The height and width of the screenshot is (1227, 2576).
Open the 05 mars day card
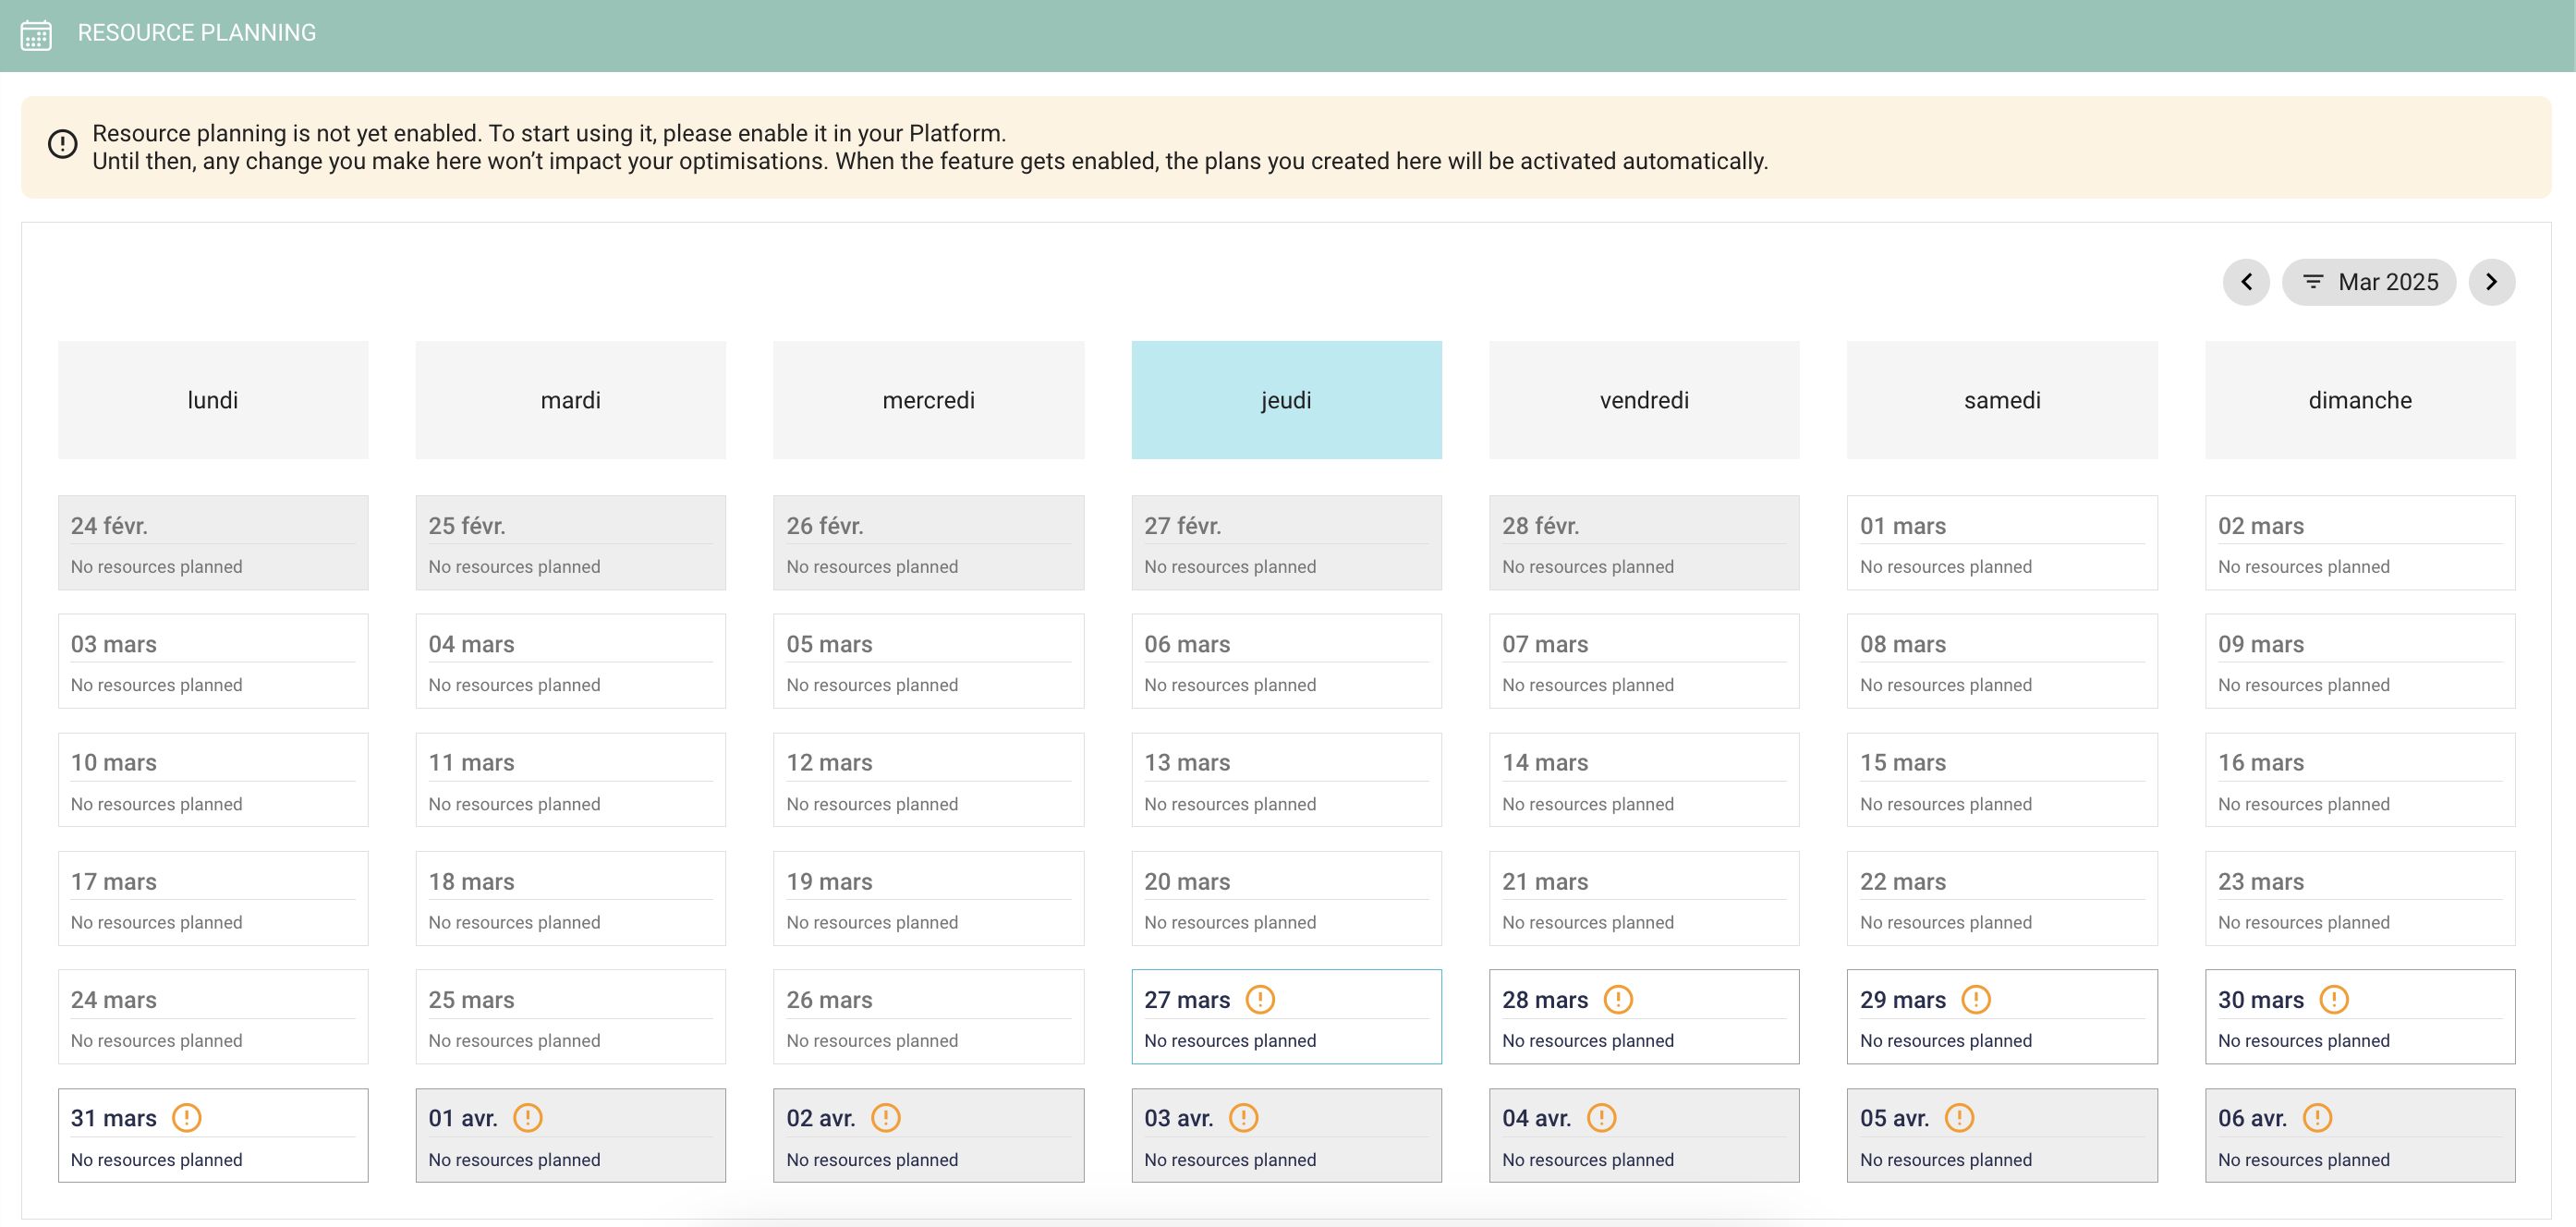pyautogui.click(x=929, y=661)
